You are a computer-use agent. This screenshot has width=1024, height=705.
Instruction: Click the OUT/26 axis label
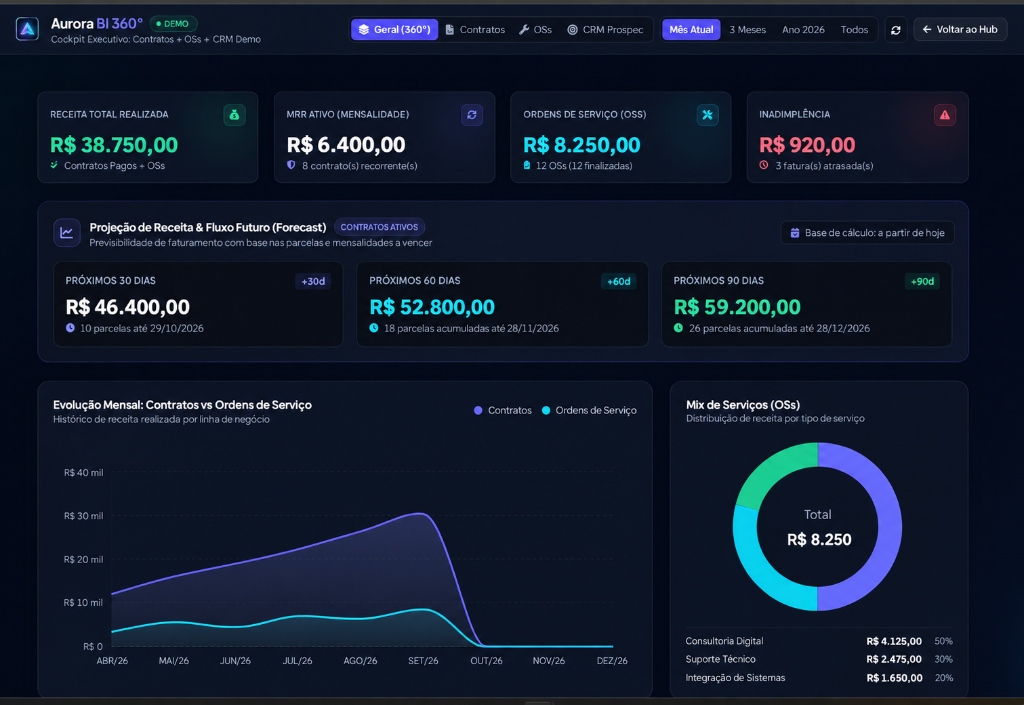(487, 661)
